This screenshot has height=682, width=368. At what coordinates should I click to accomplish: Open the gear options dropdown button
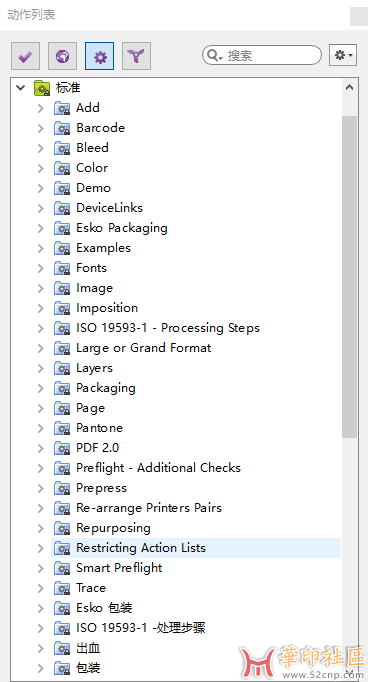tap(343, 55)
